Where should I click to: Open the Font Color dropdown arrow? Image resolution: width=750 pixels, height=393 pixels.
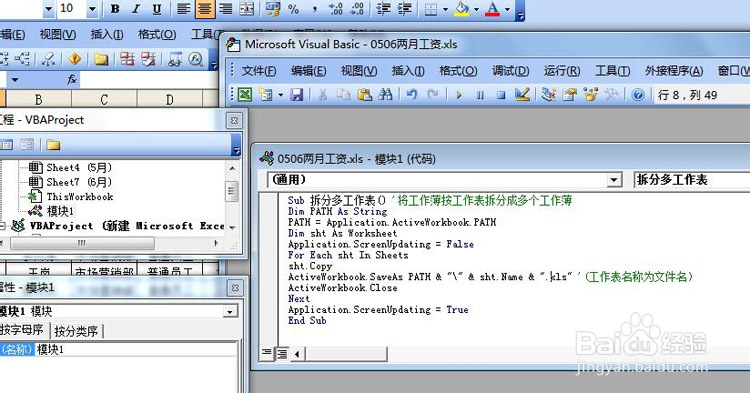pyautogui.click(x=507, y=9)
